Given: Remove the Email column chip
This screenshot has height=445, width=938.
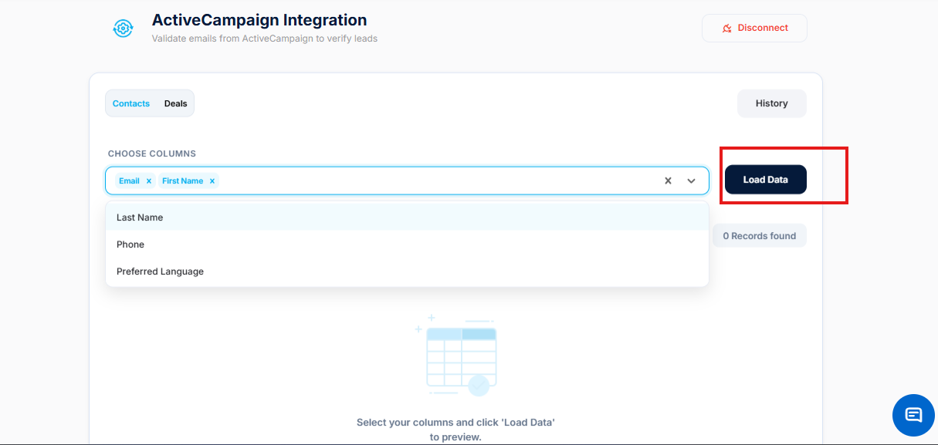Looking at the screenshot, I should point(149,181).
